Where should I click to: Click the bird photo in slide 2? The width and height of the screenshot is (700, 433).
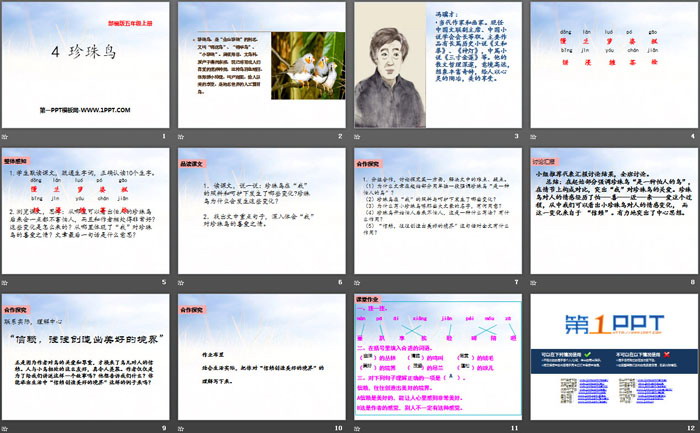(x=308, y=66)
